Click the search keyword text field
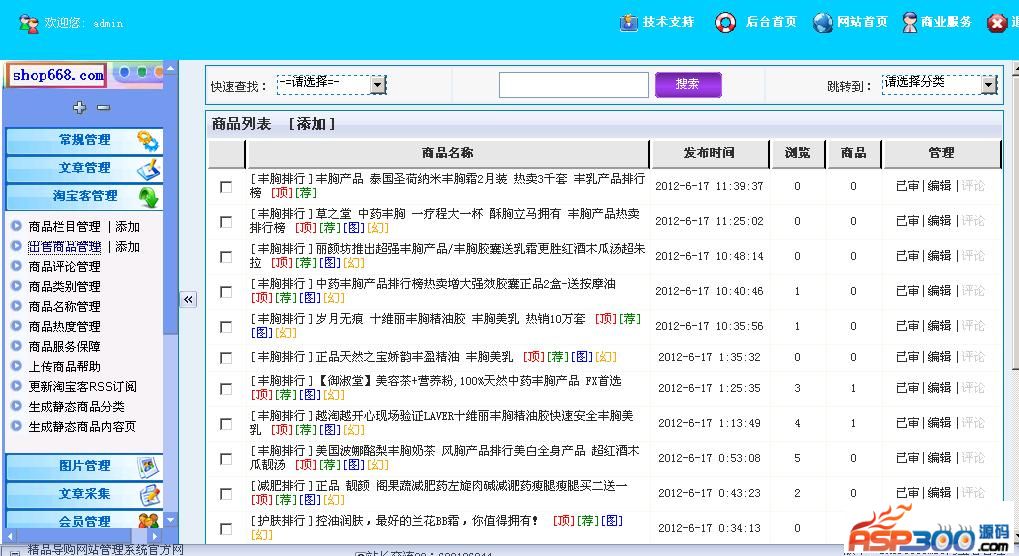This screenshot has width=1019, height=556. [x=573, y=85]
